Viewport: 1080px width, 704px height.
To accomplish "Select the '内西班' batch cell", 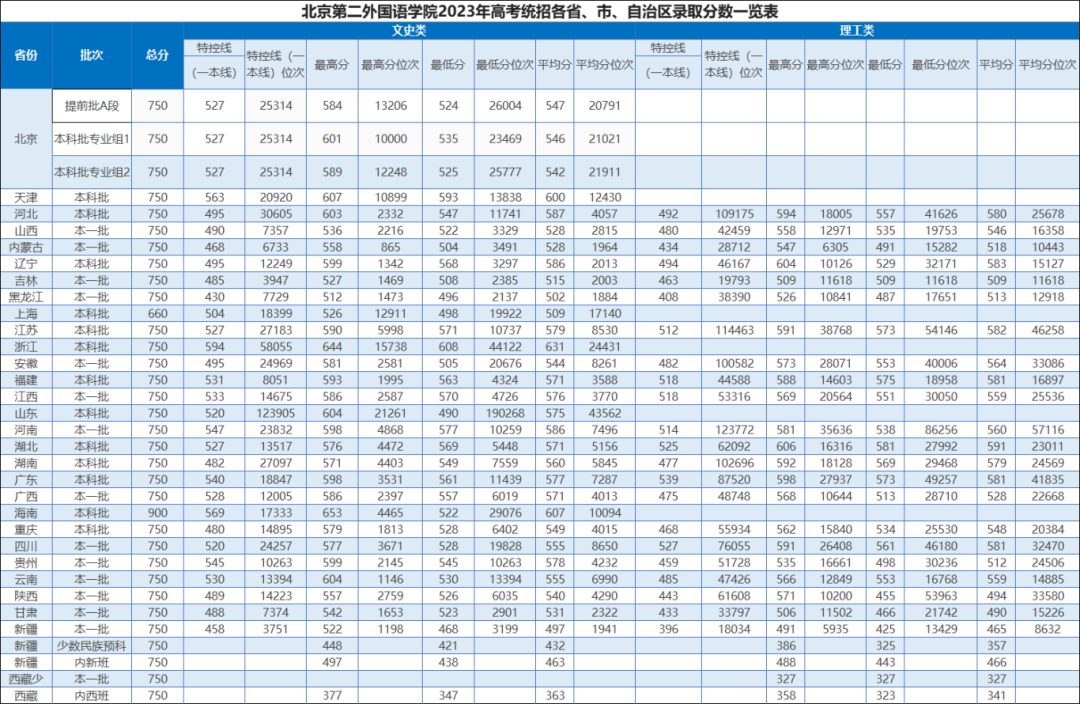I will (92, 696).
